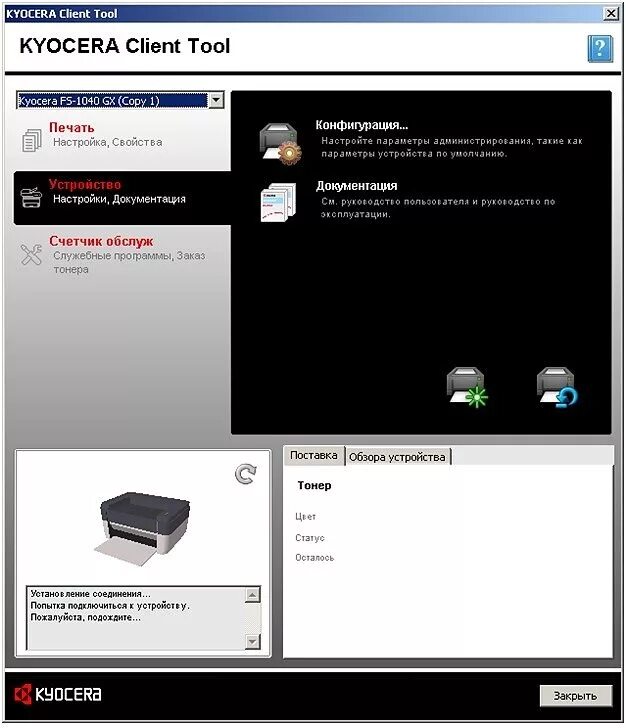Click status log scroll down arrow

point(252,642)
